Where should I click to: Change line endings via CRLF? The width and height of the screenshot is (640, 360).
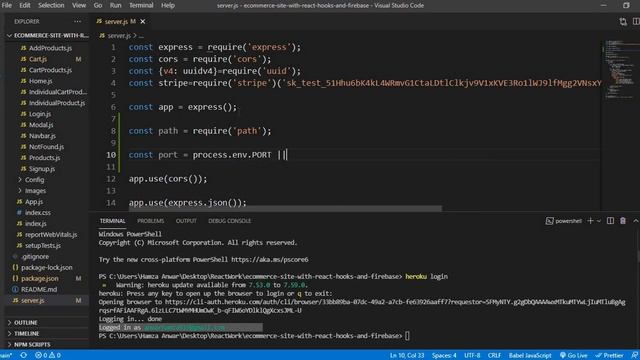tap(494, 356)
